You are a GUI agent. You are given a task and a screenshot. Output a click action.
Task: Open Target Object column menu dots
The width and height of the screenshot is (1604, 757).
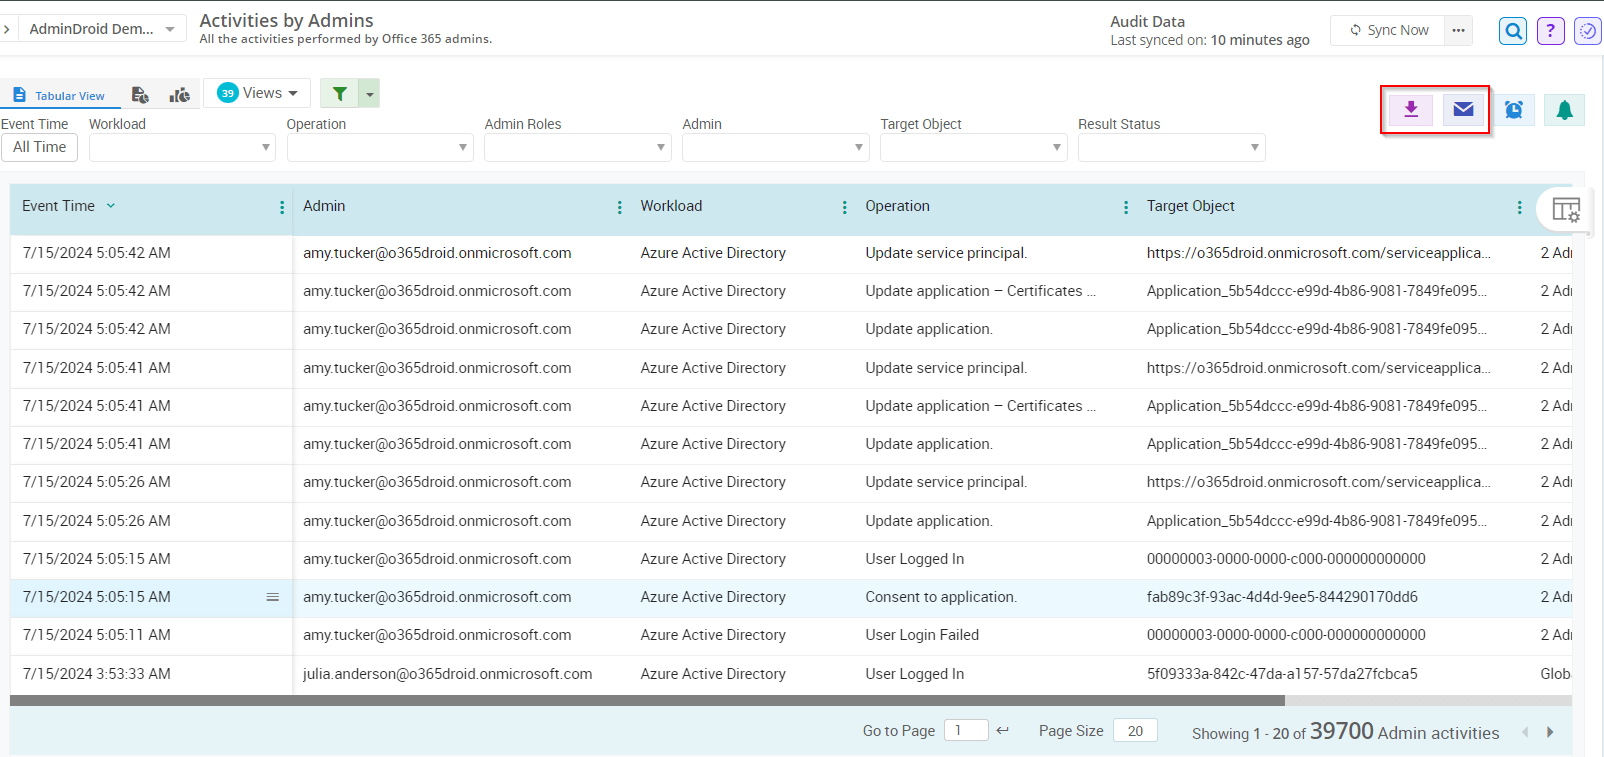tap(1520, 207)
